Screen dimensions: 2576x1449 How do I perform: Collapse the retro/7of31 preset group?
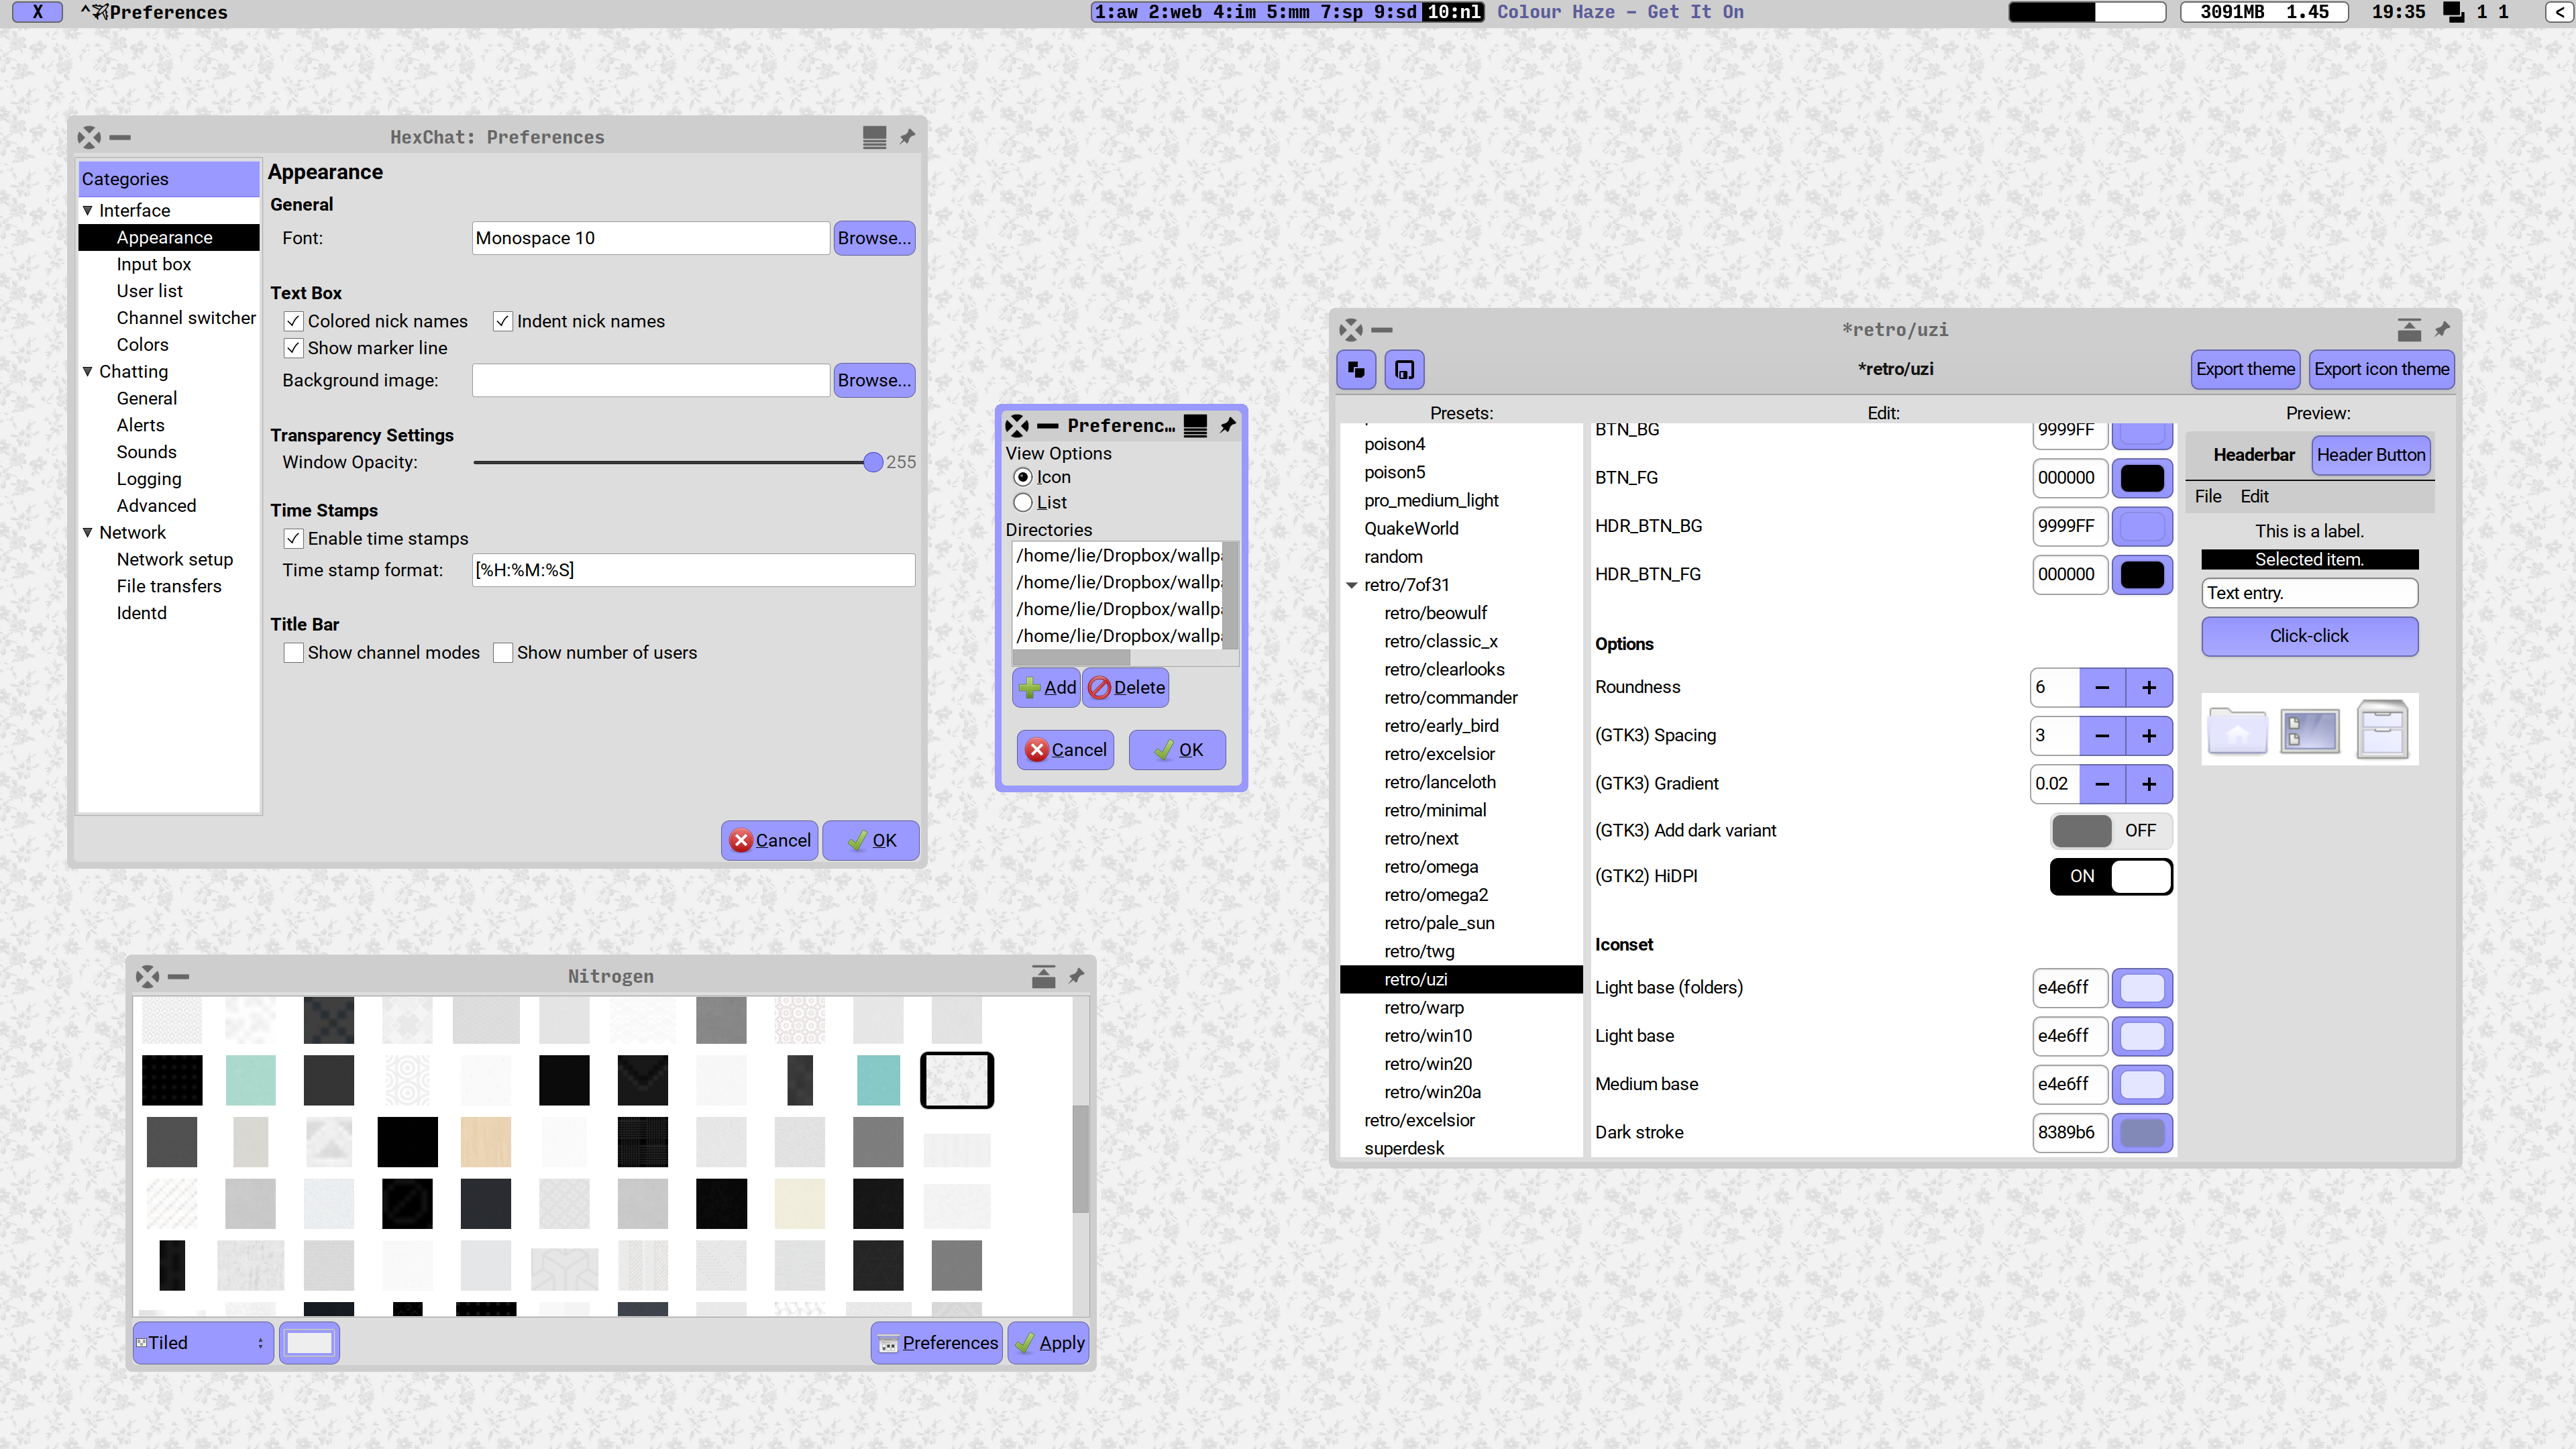point(1352,585)
